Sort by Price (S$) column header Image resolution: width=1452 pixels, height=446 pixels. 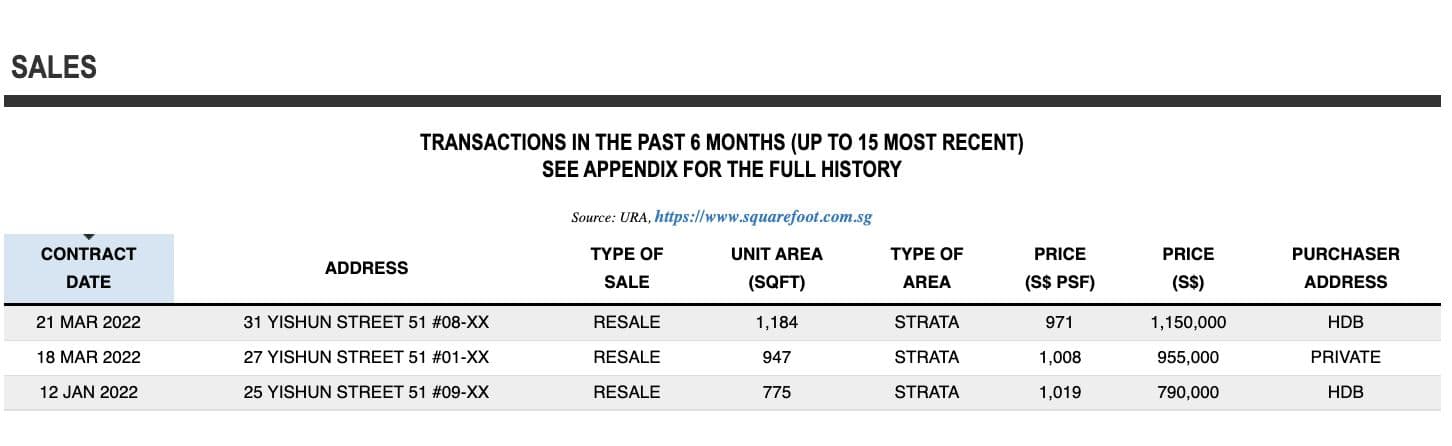[1188, 268]
